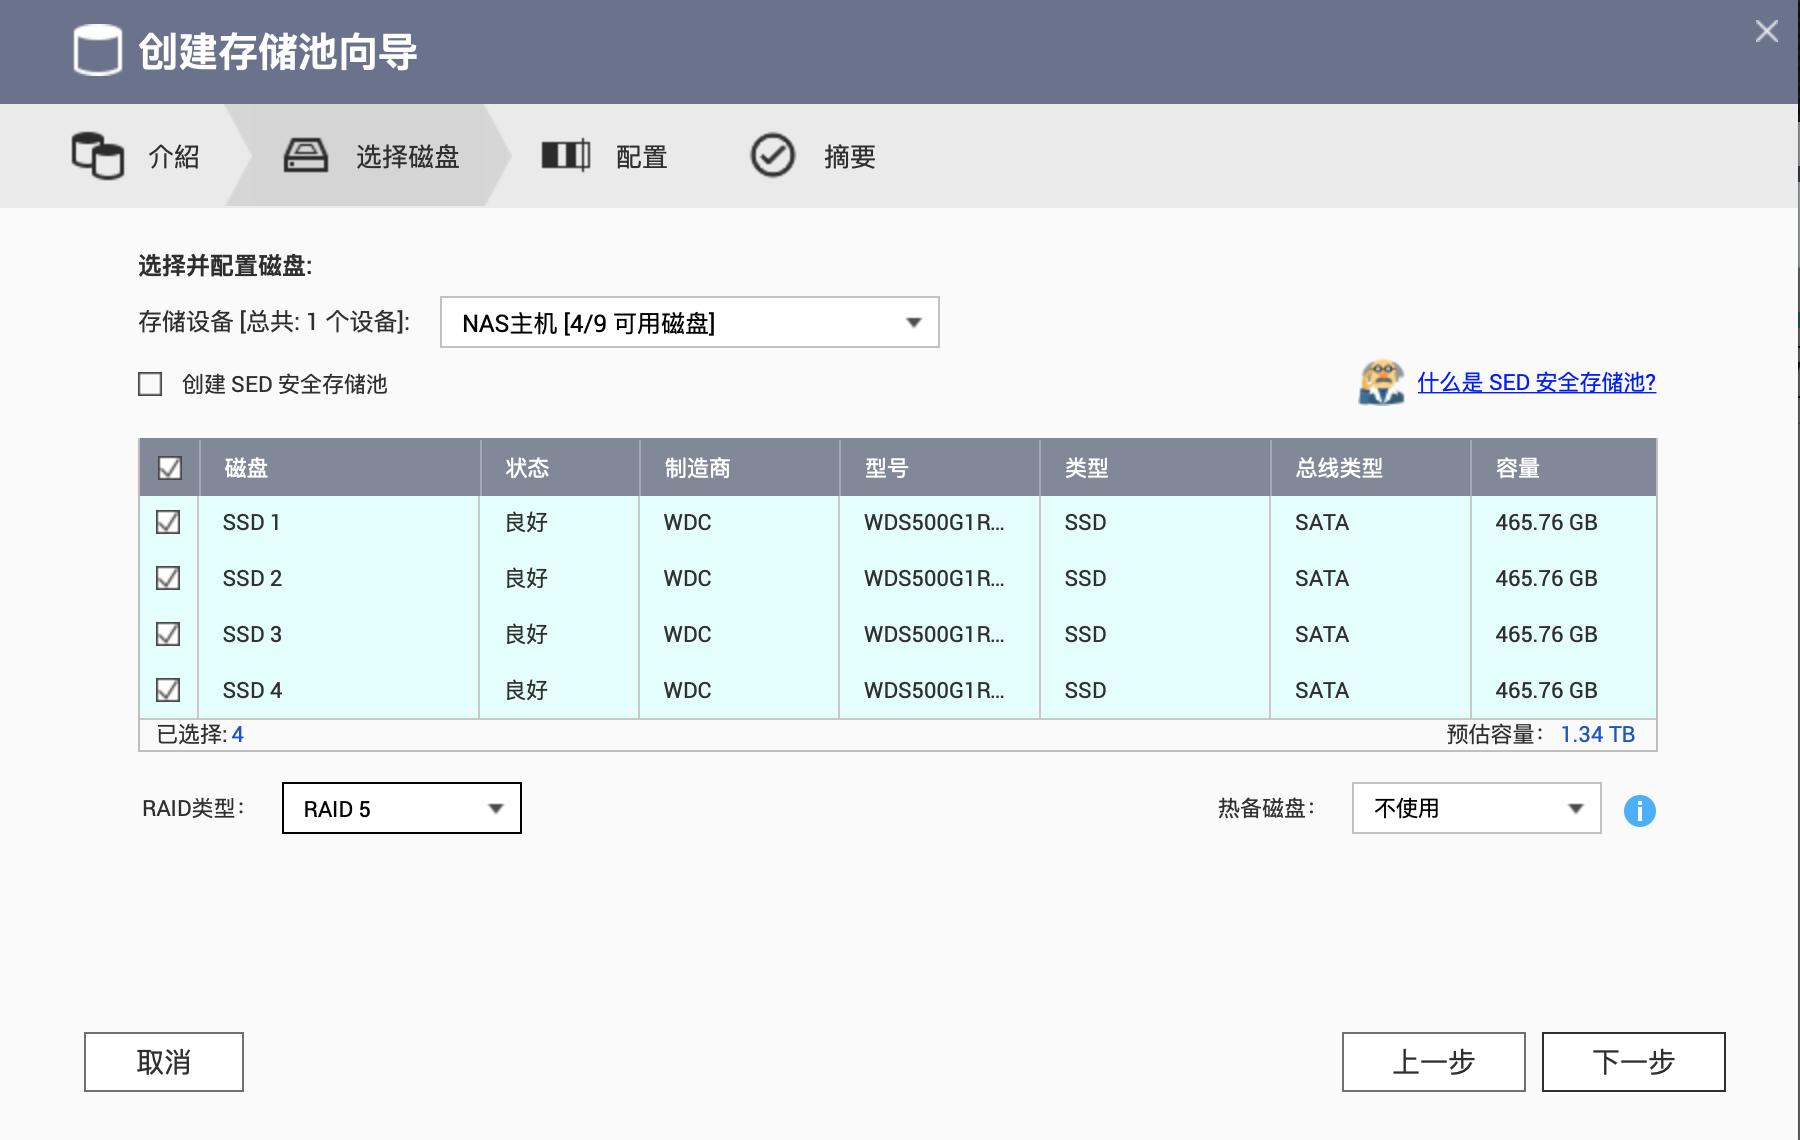
Task: Open the RAID 5 type dropdown
Action: (x=399, y=808)
